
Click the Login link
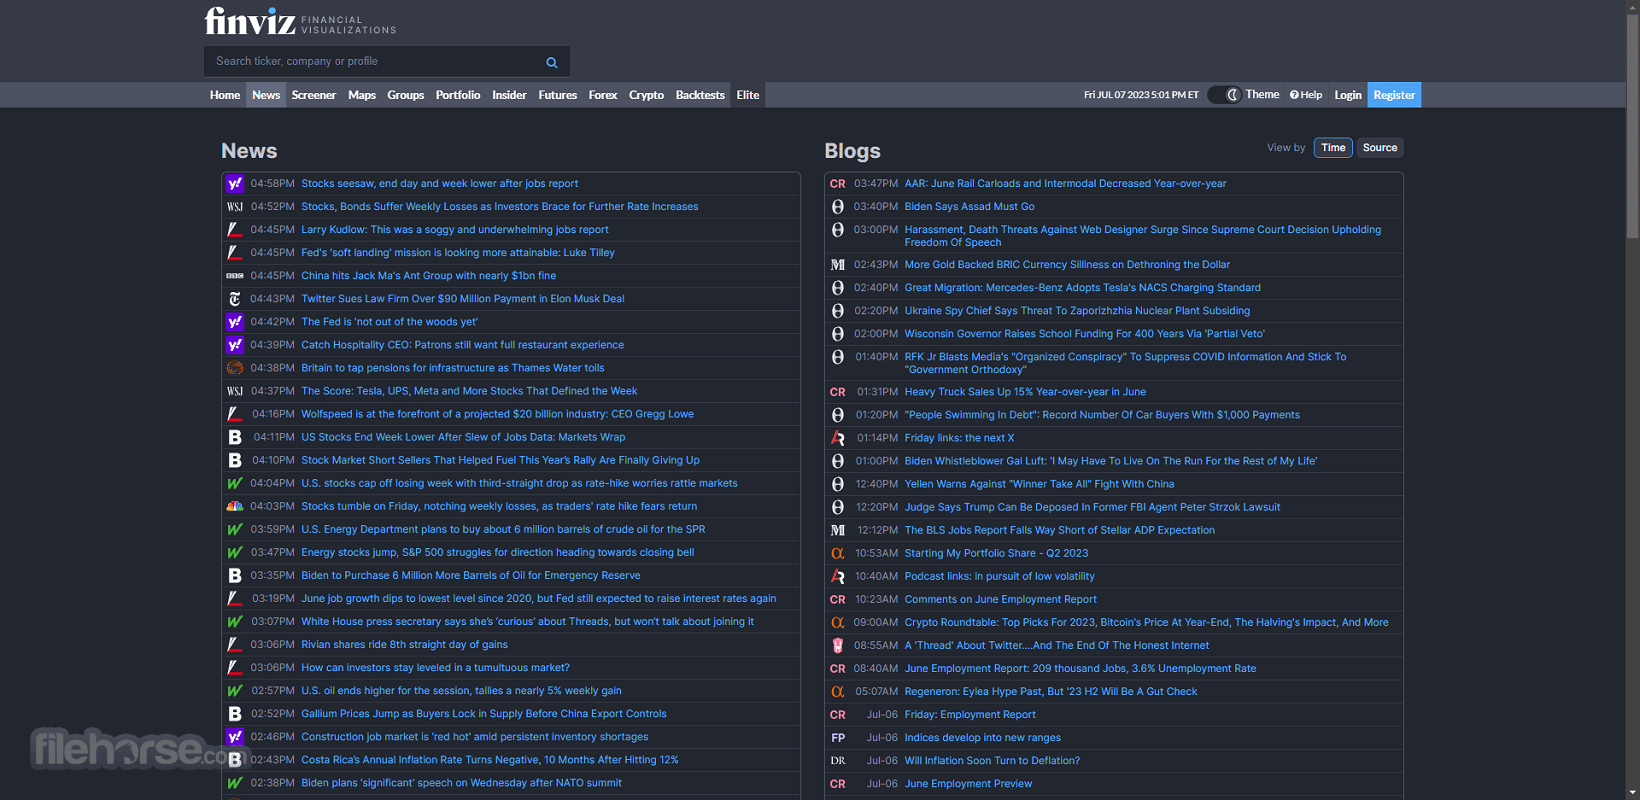tap(1348, 95)
